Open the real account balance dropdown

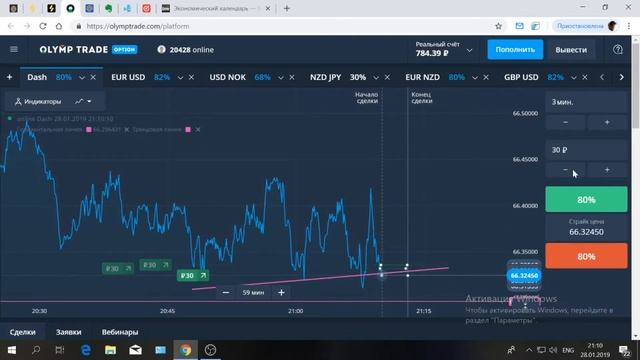click(x=469, y=50)
